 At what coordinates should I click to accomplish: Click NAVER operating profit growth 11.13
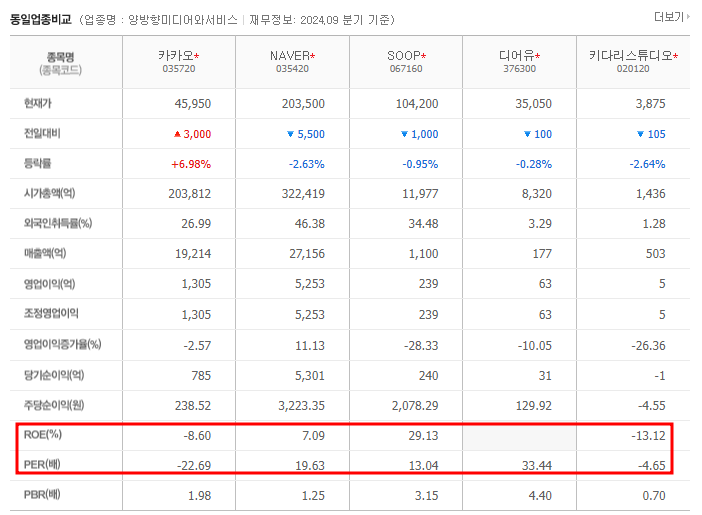(x=310, y=346)
